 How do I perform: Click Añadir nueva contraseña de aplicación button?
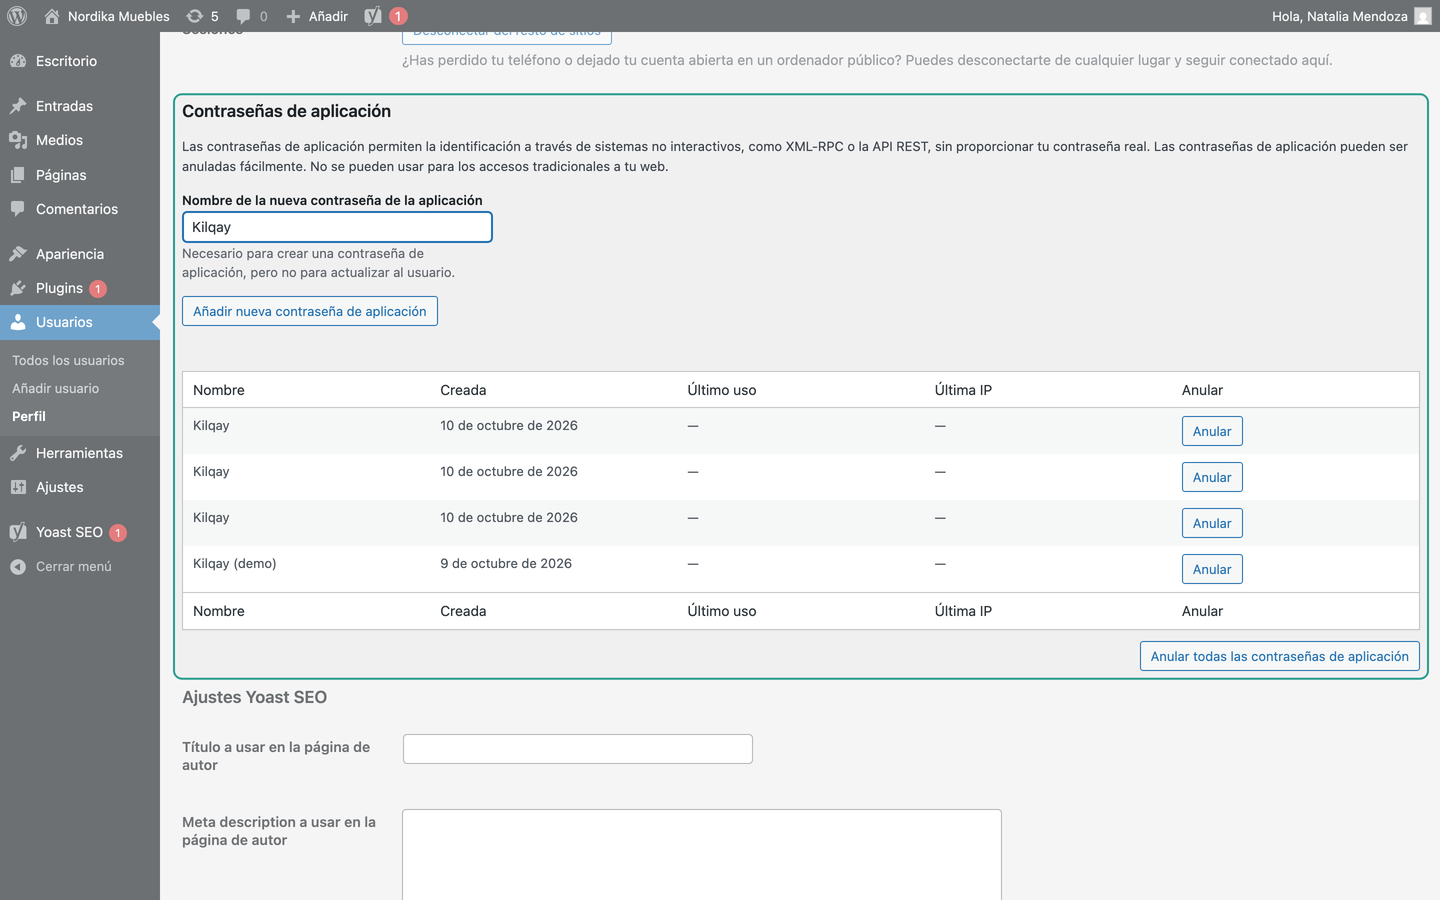(x=310, y=311)
